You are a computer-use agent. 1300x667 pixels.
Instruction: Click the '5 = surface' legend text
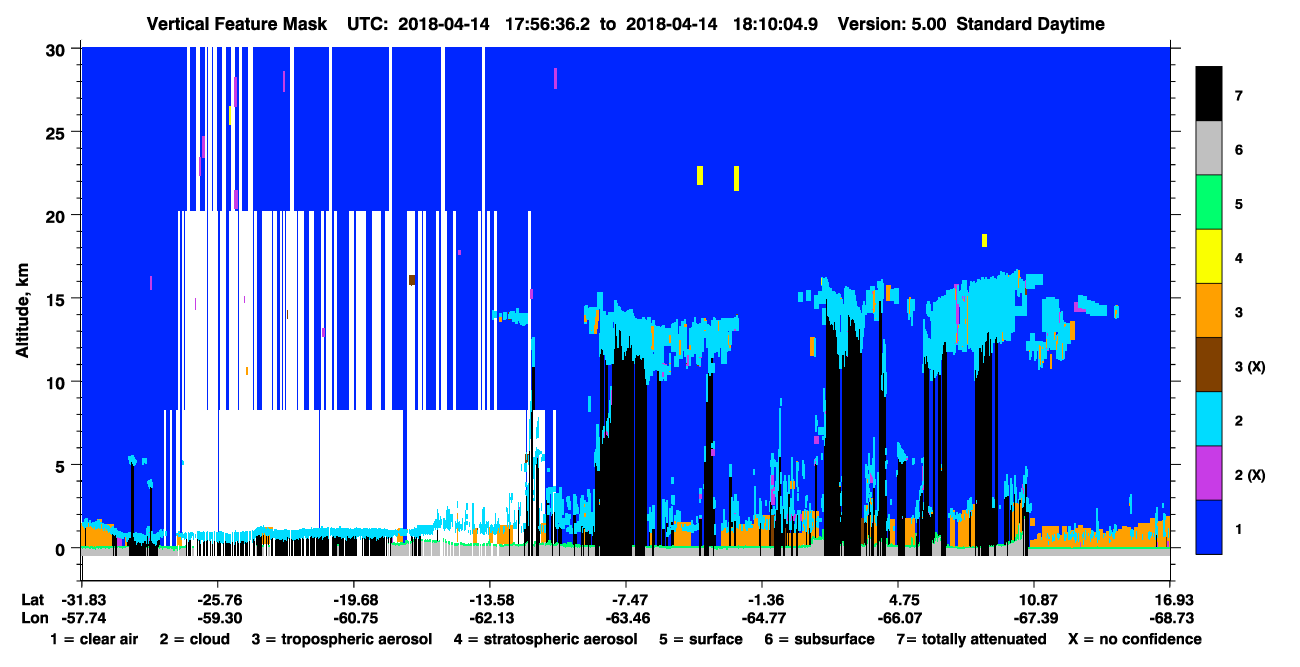pyautogui.click(x=700, y=639)
